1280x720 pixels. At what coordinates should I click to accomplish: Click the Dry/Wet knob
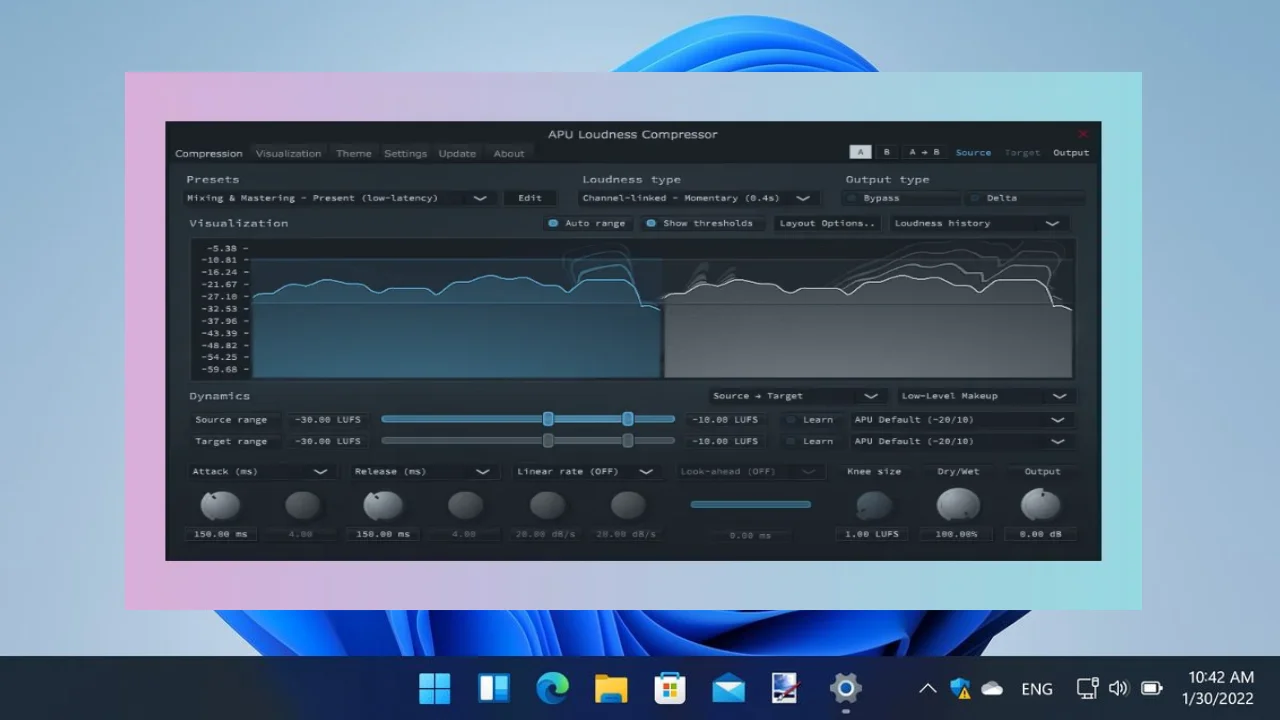pyautogui.click(x=958, y=505)
